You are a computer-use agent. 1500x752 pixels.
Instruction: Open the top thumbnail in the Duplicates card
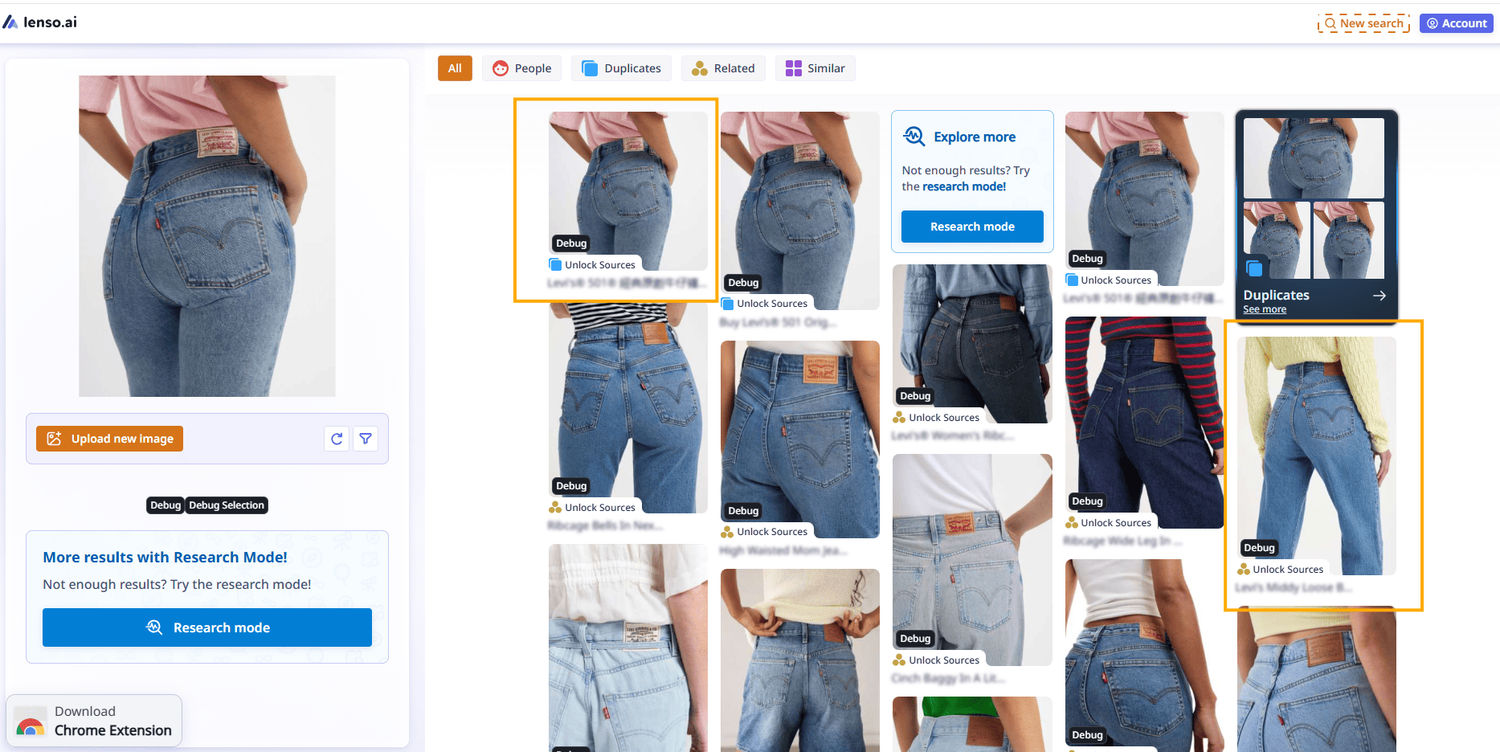1314,158
